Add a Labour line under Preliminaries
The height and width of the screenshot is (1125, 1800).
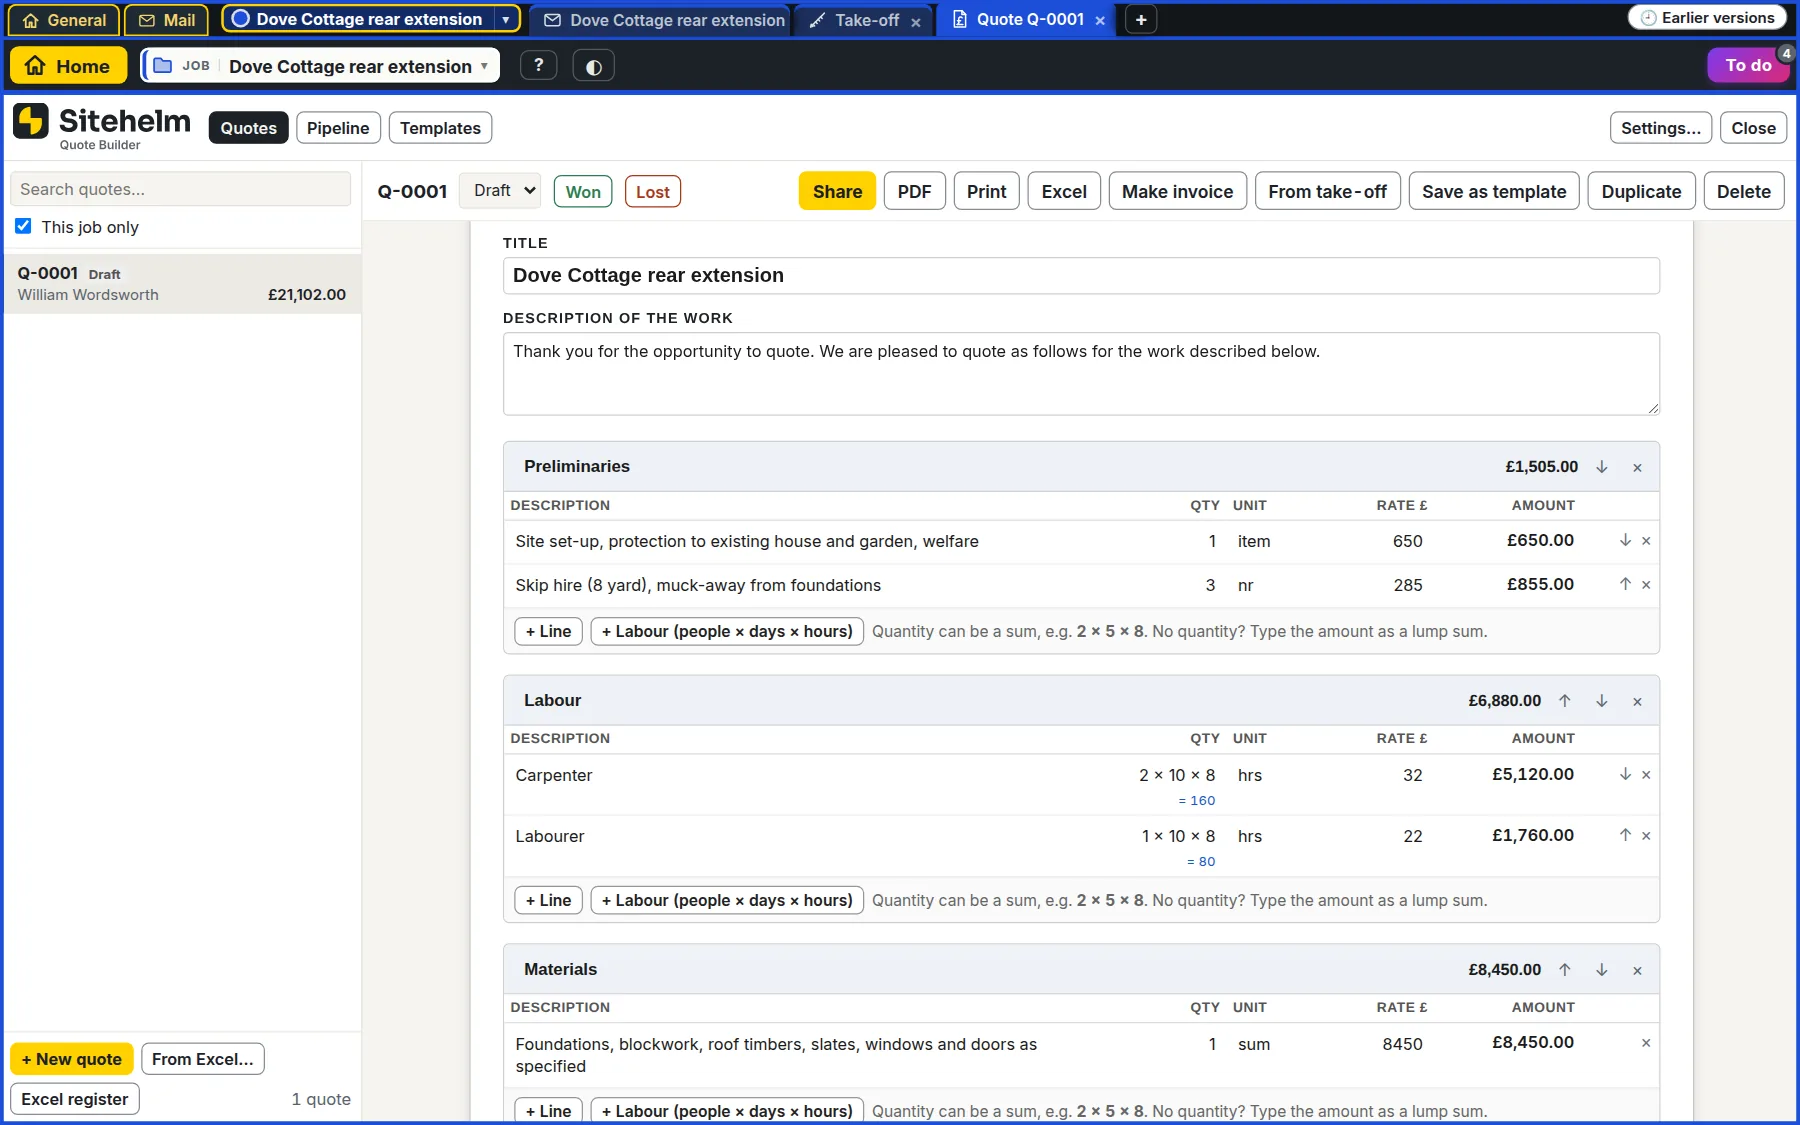[727, 631]
